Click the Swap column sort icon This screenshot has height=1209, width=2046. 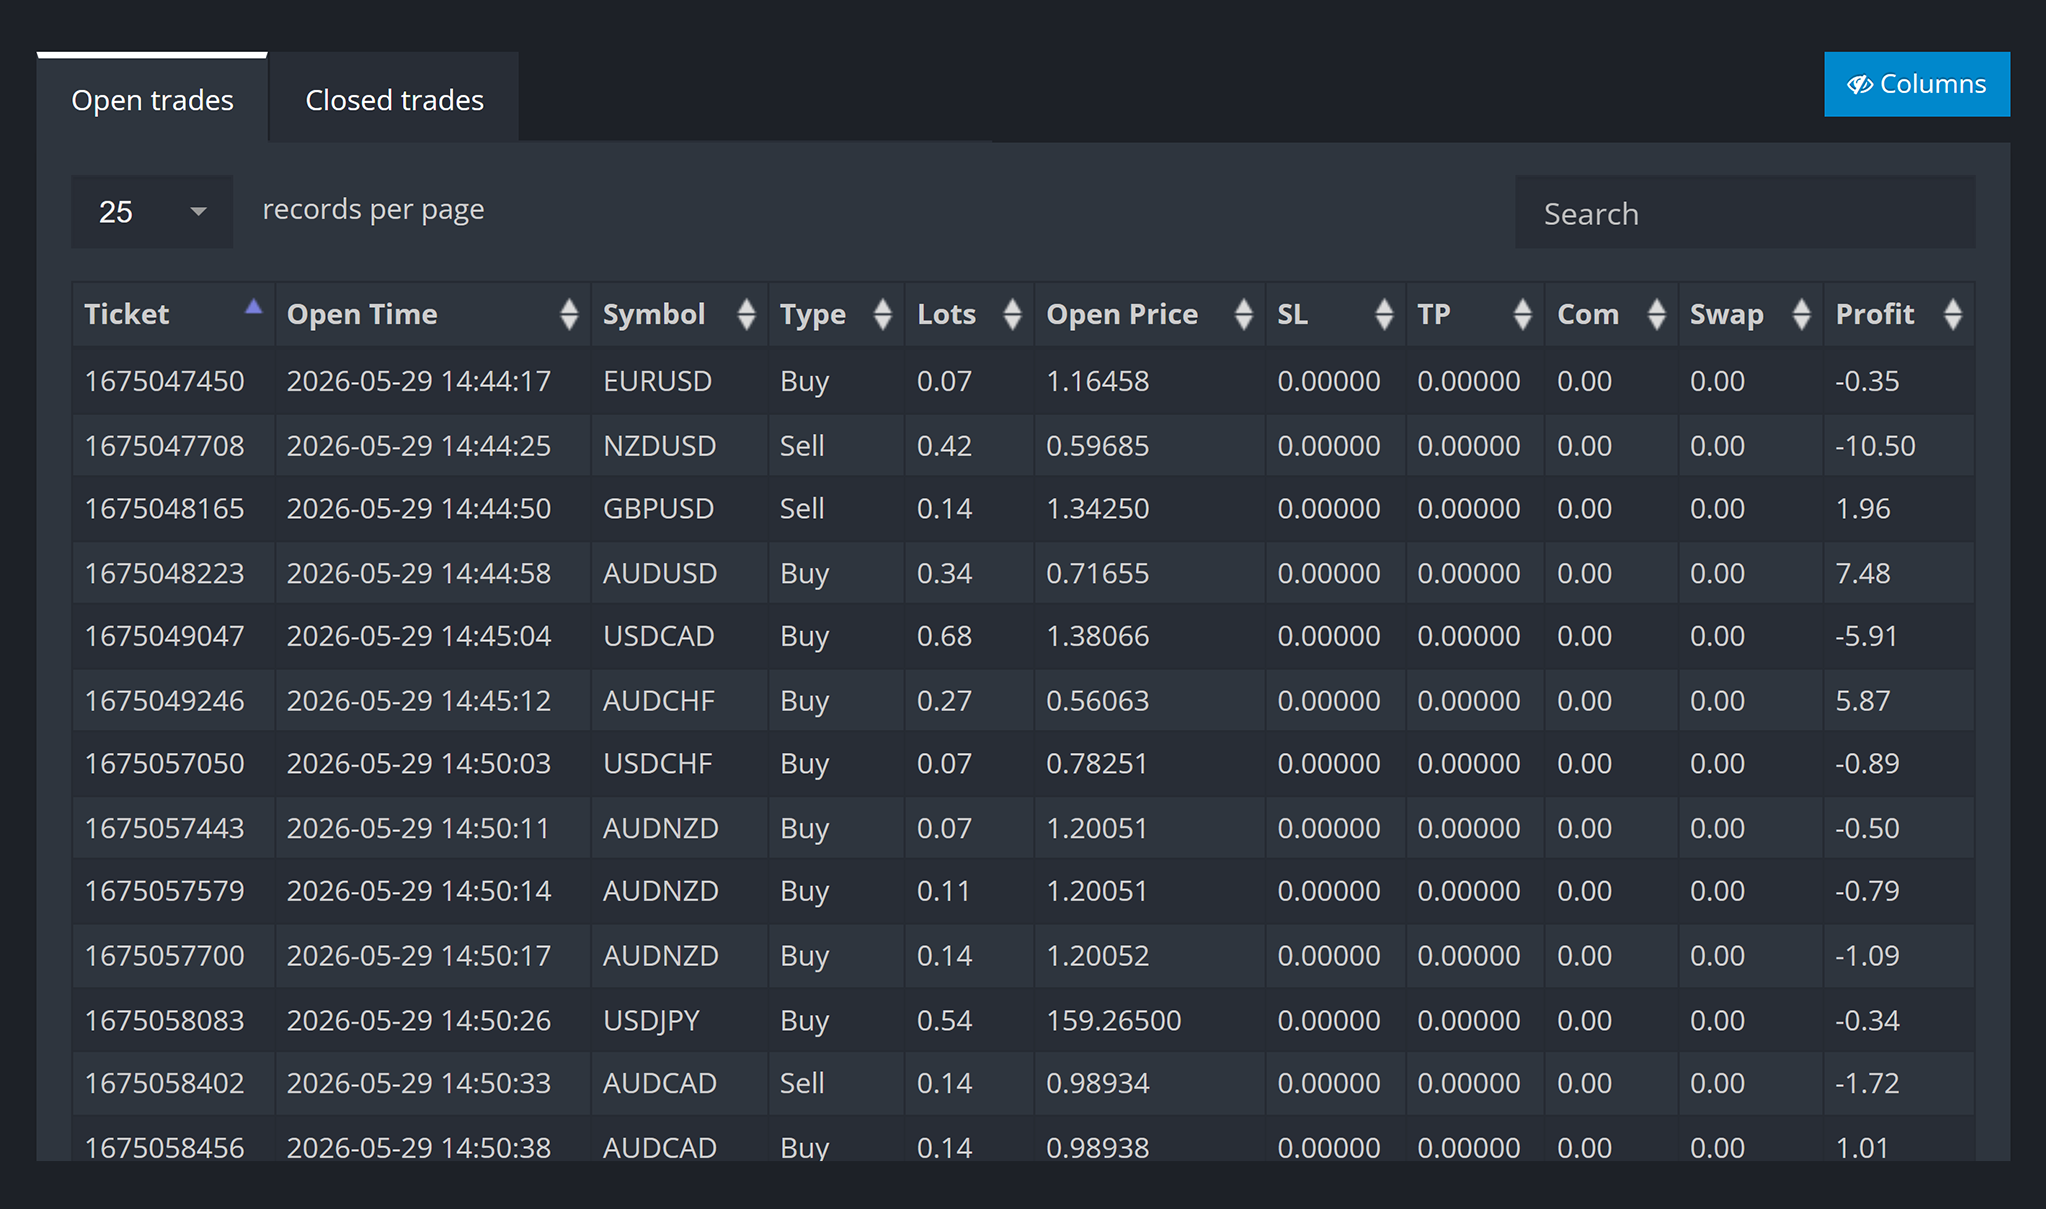pos(1801,314)
